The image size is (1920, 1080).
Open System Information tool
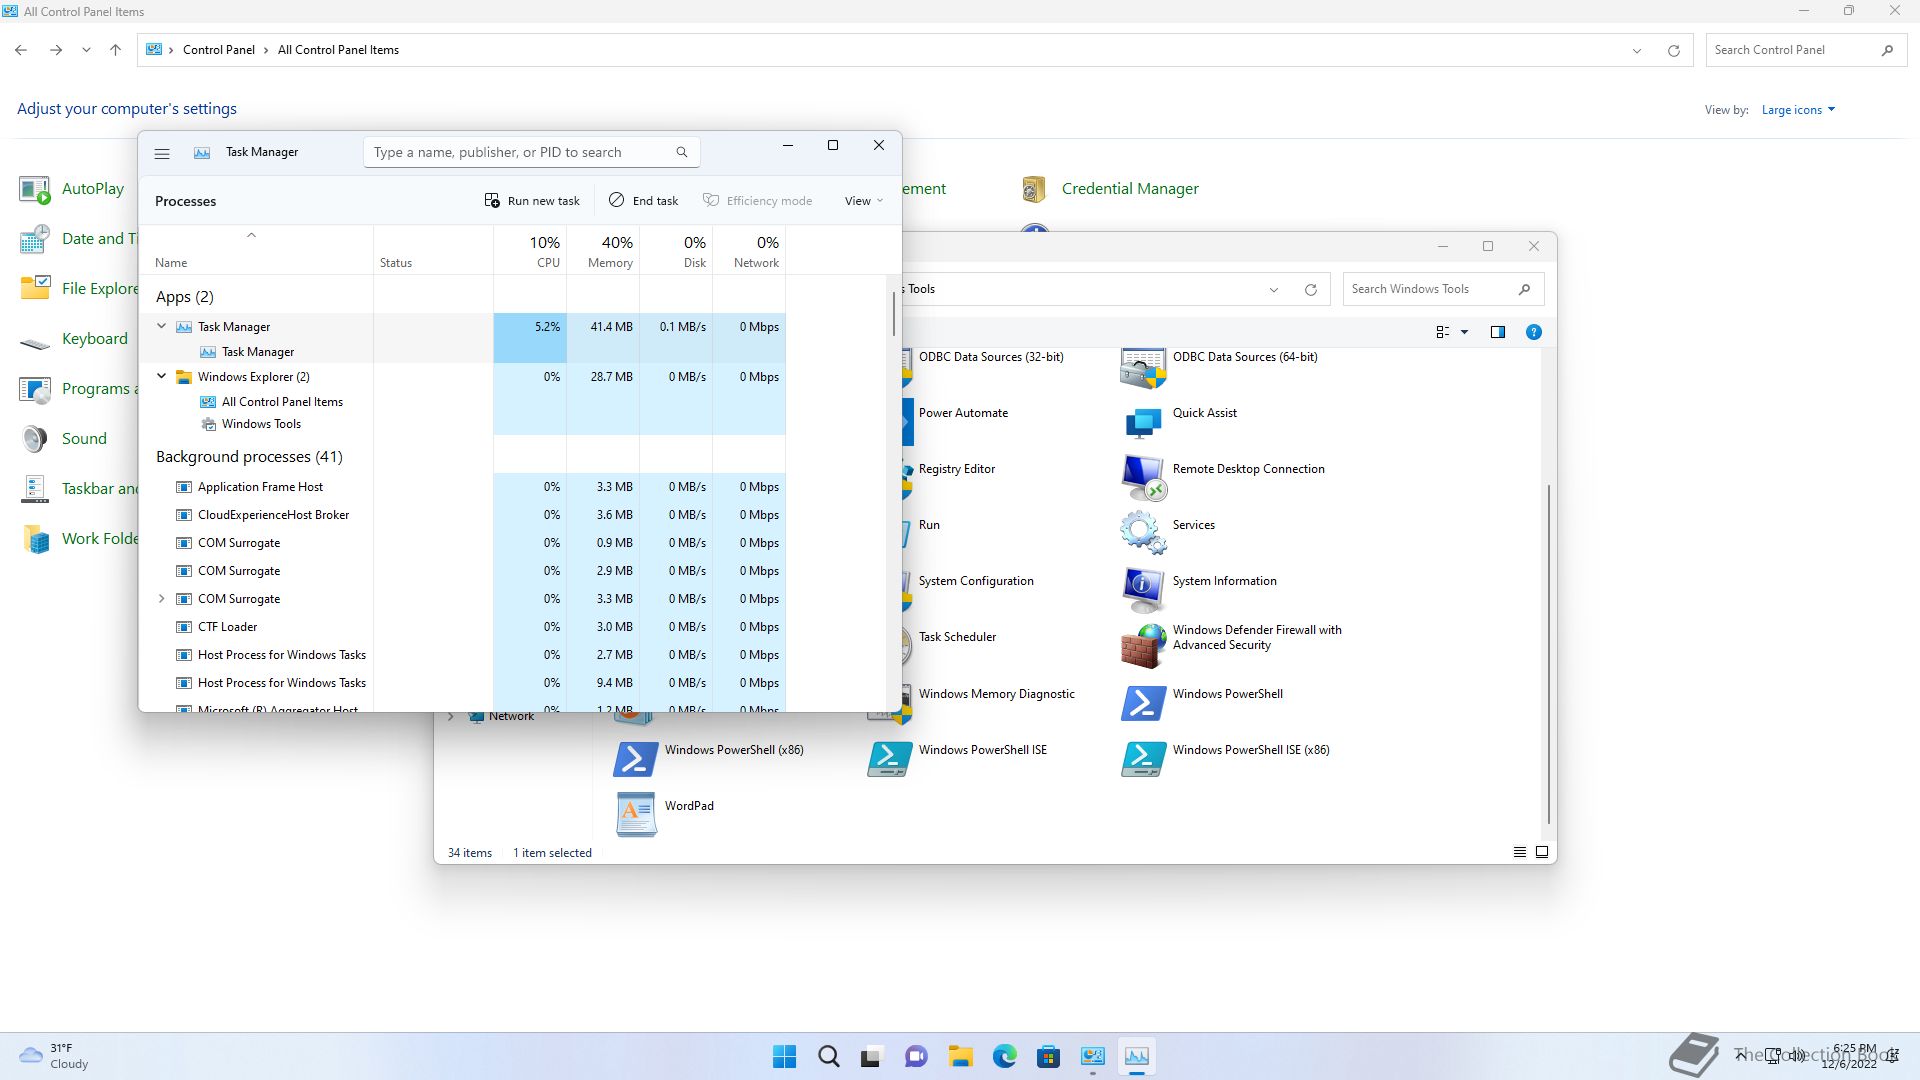(x=1199, y=590)
